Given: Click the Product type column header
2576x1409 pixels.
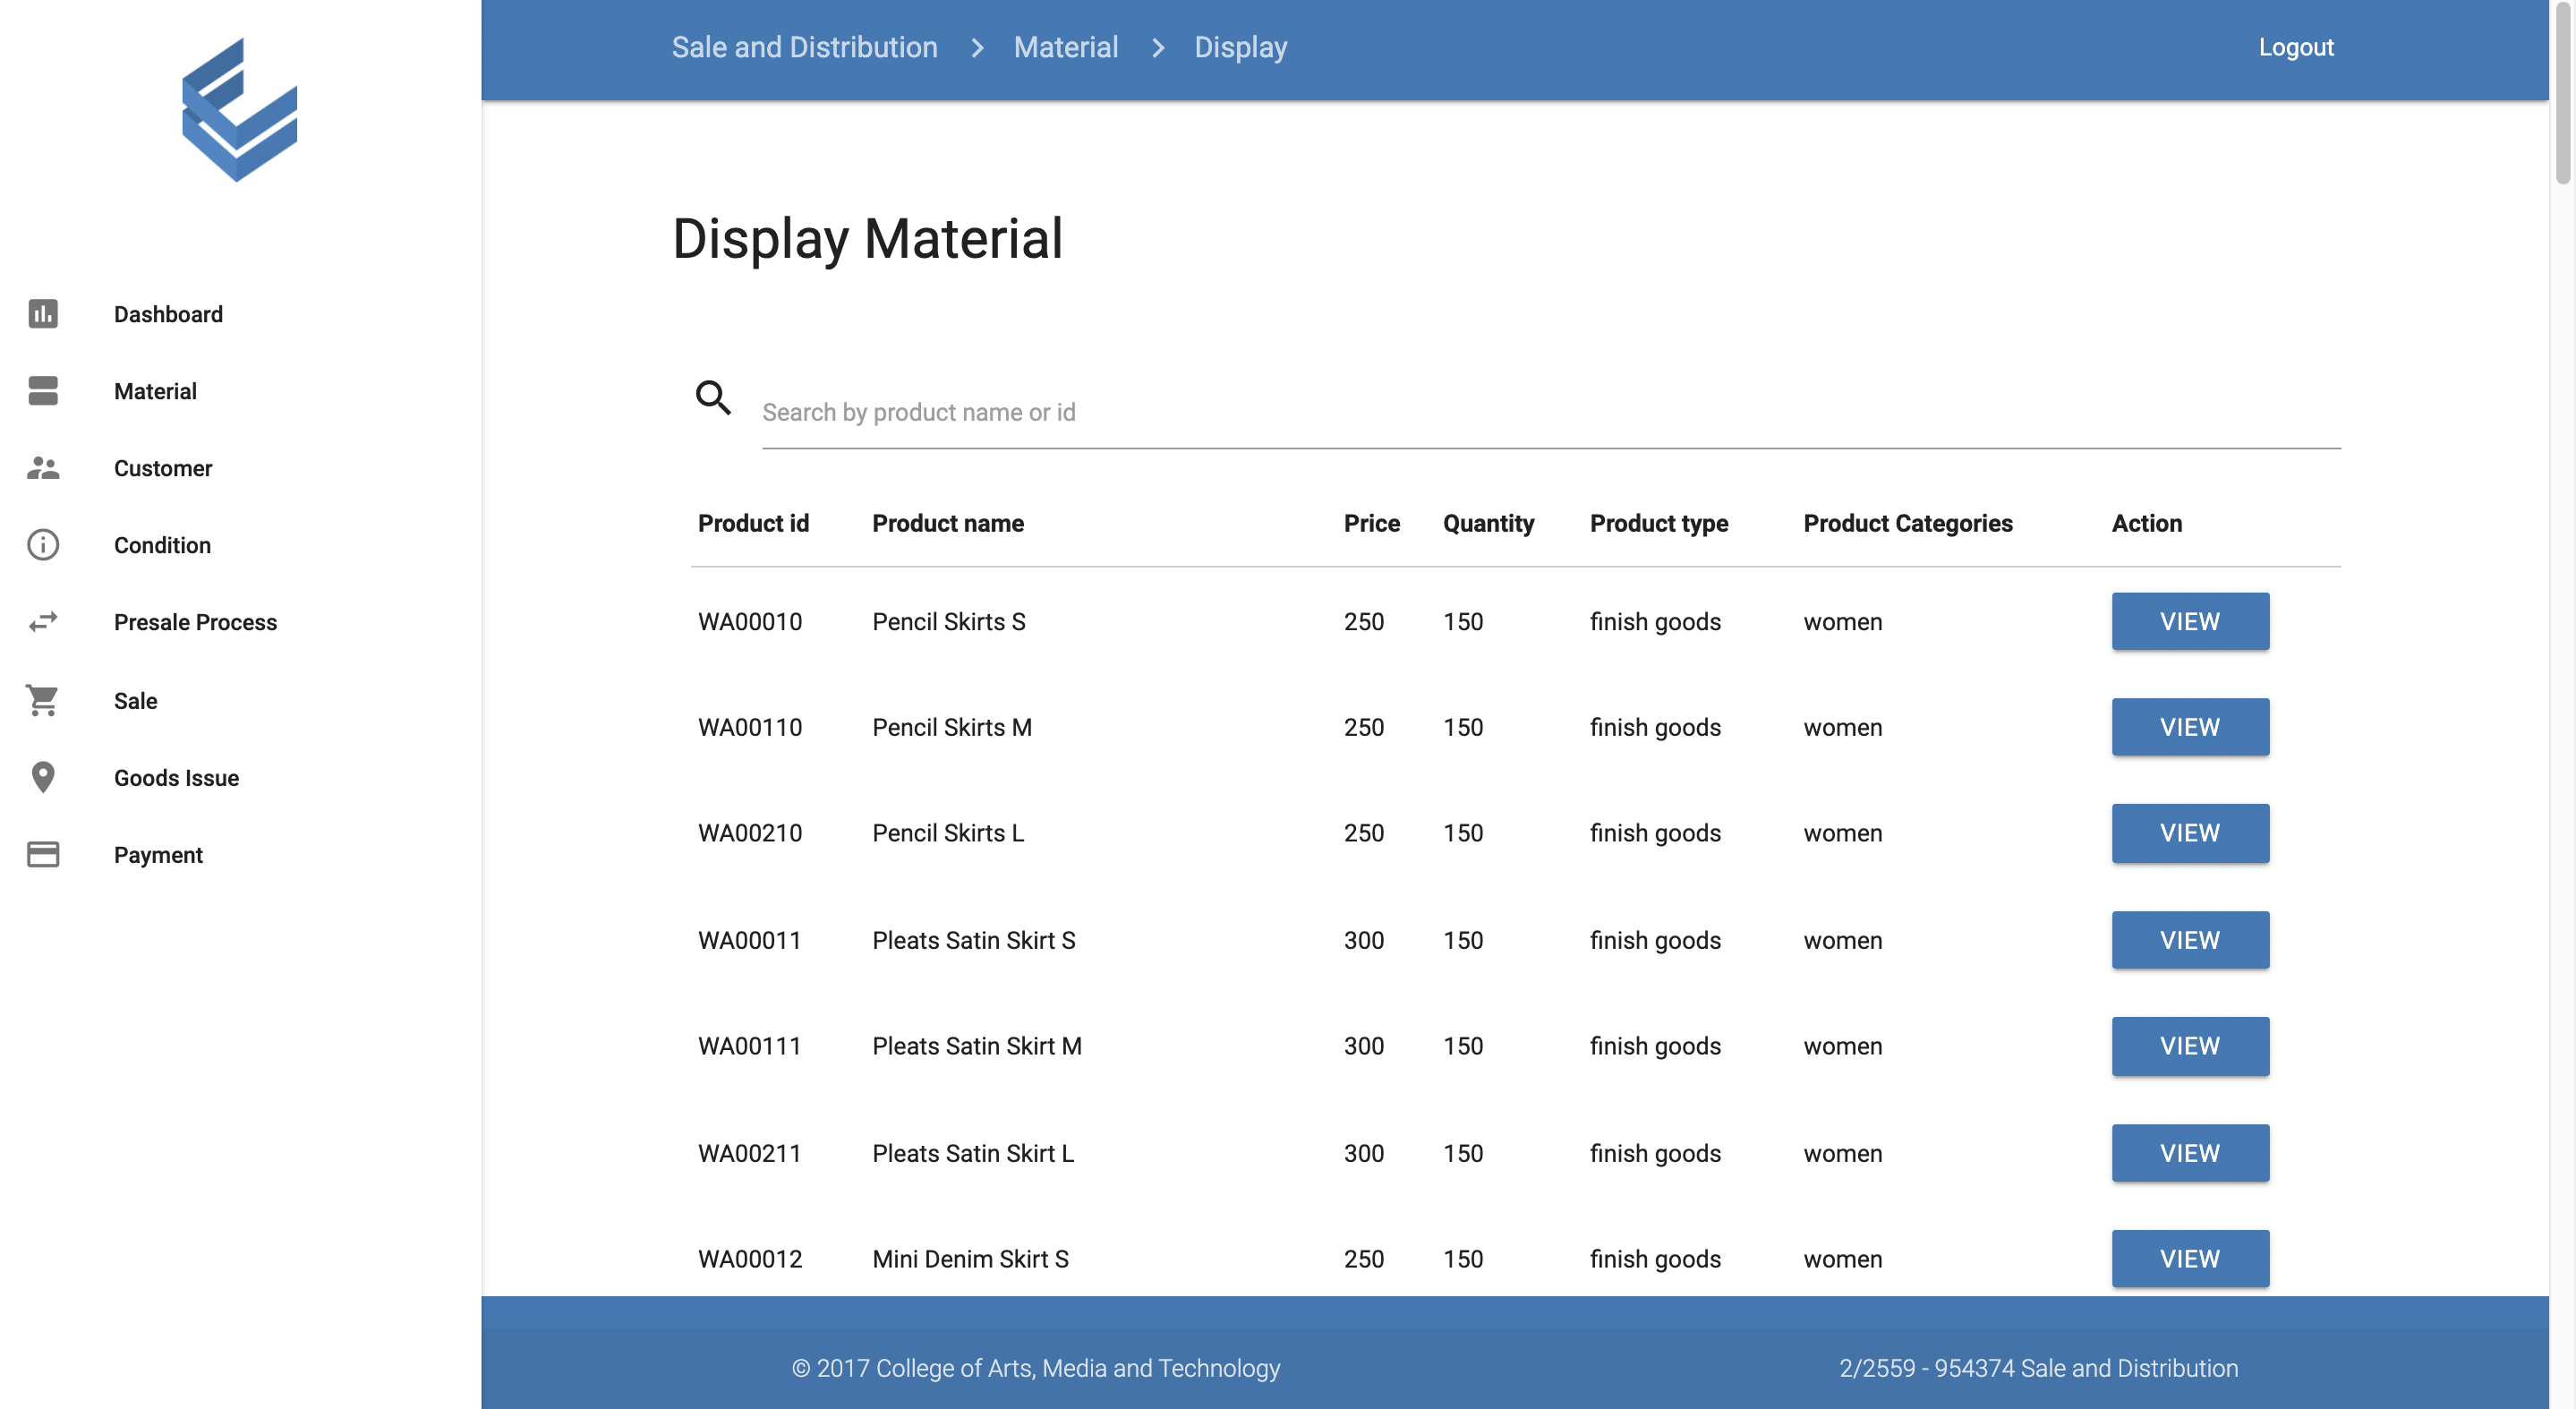Looking at the screenshot, I should pyautogui.click(x=1659, y=523).
